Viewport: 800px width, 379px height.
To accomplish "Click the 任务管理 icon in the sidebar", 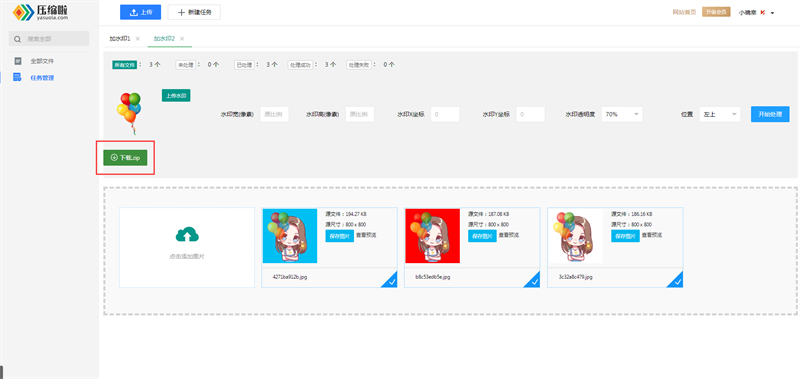I will (18, 78).
